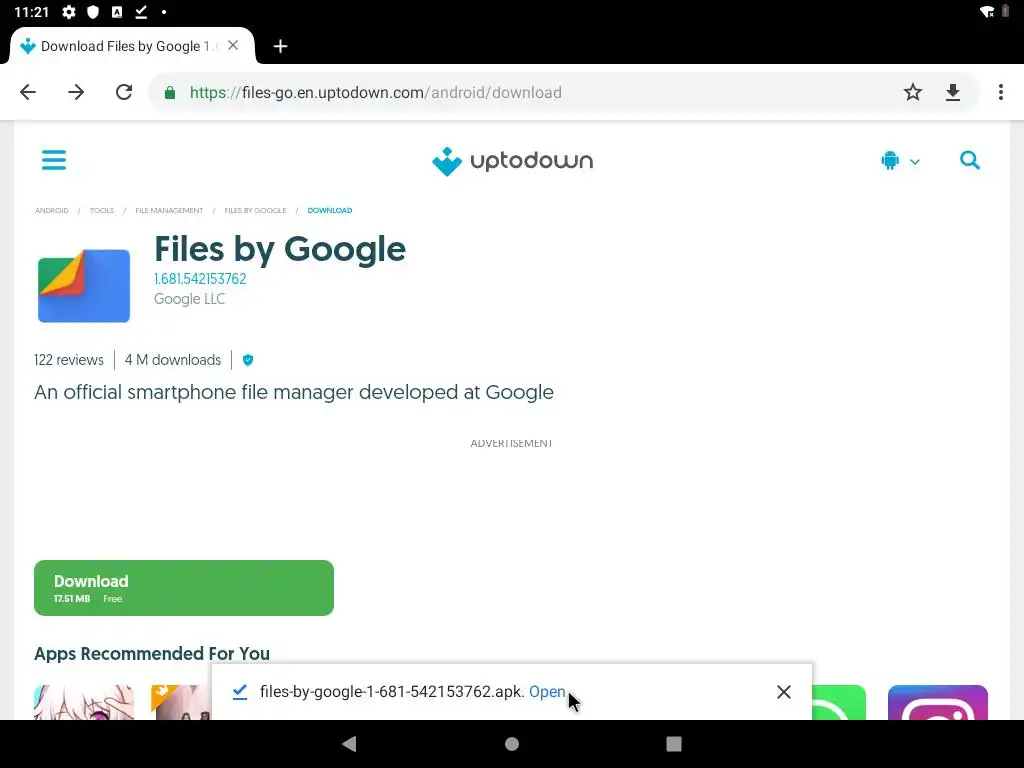Open the Files by Google breadcrumb link
This screenshot has height=768, width=1024.
(255, 210)
